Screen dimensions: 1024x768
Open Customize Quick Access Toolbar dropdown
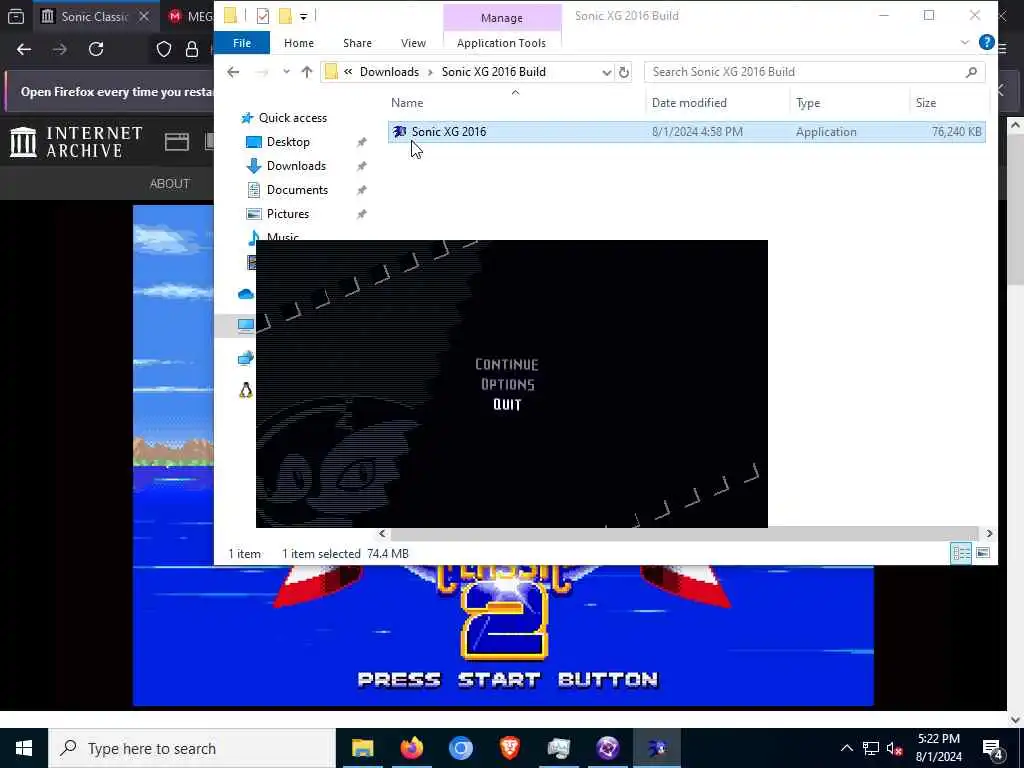pyautogui.click(x=304, y=16)
